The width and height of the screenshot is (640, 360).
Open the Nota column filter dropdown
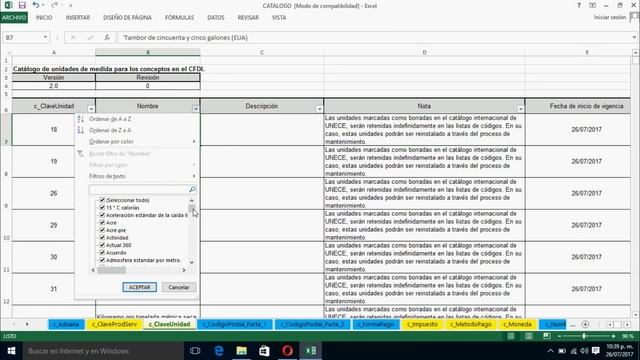(520, 109)
